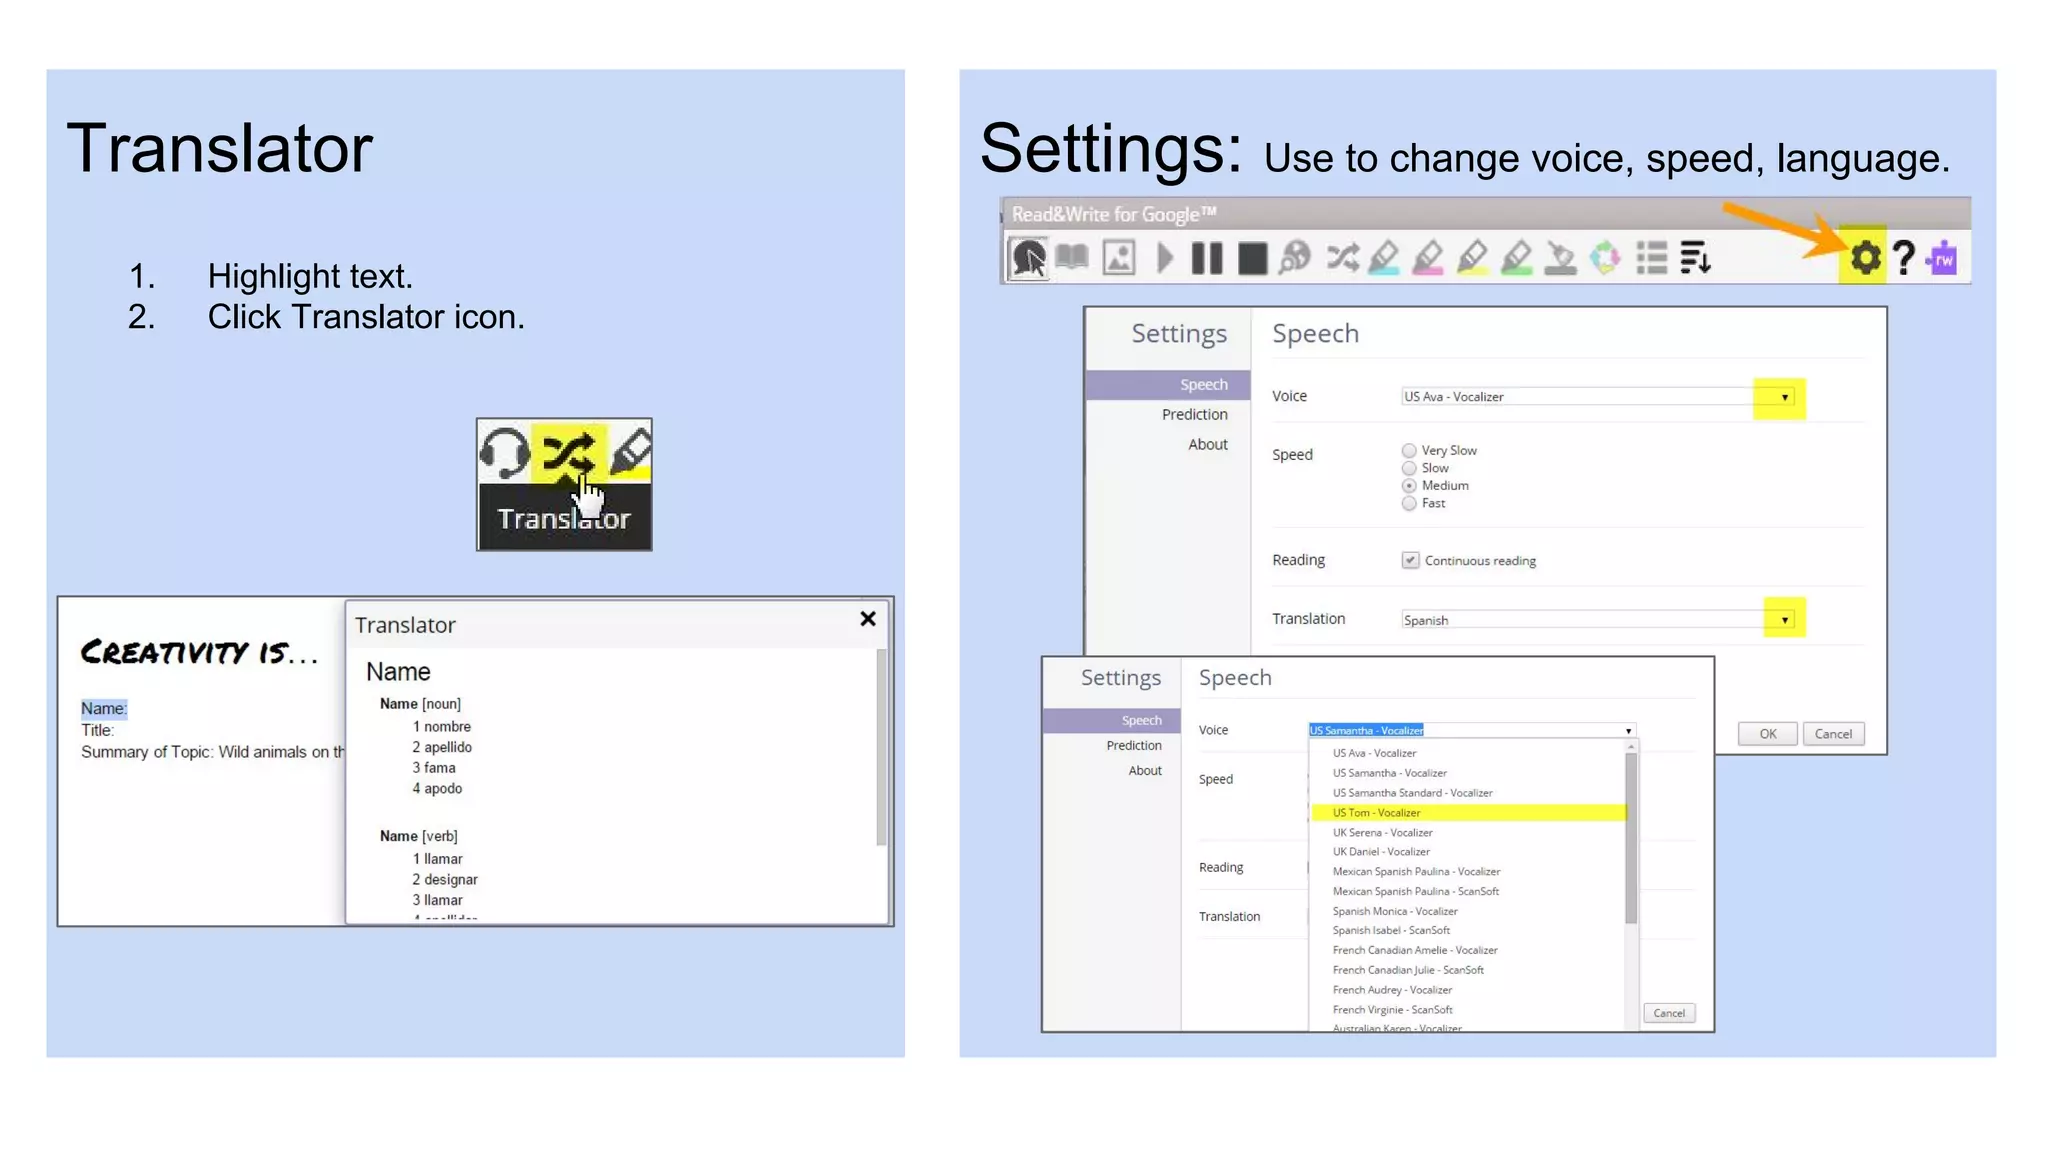Click the Play button in Read&Write toolbar
2048x1152 pixels.
click(1164, 258)
